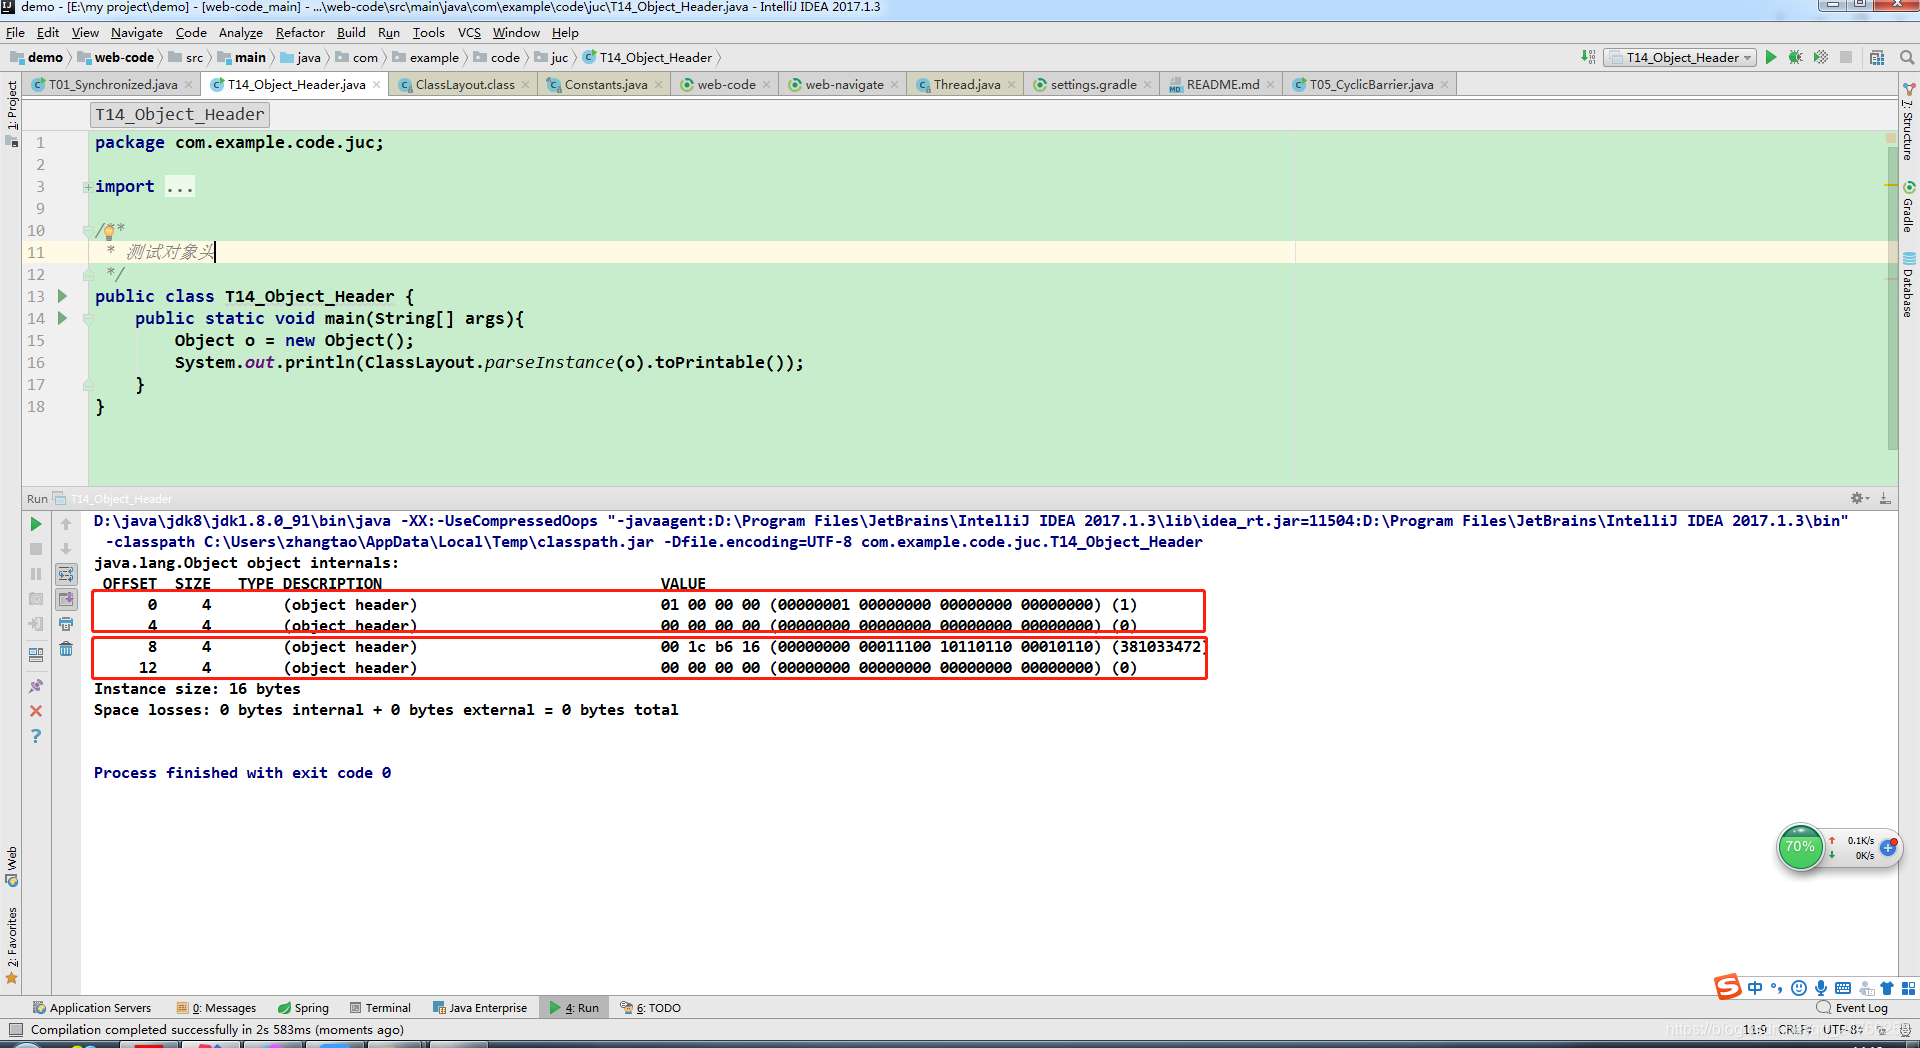This screenshot has height=1048, width=1920.
Task: Toggle soft-wrap in the Run console
Action: point(66,574)
